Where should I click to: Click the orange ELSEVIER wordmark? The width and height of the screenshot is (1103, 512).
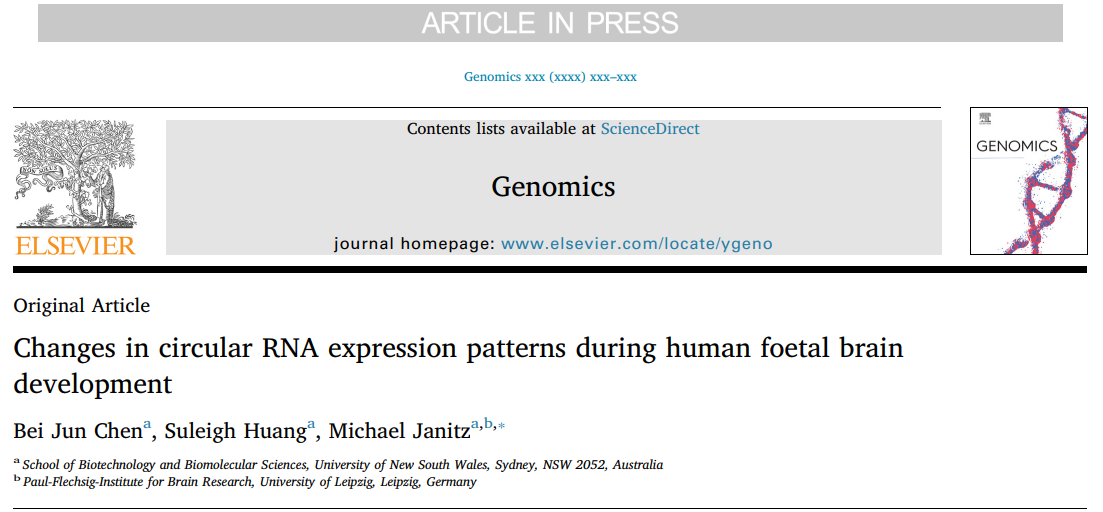tap(75, 245)
